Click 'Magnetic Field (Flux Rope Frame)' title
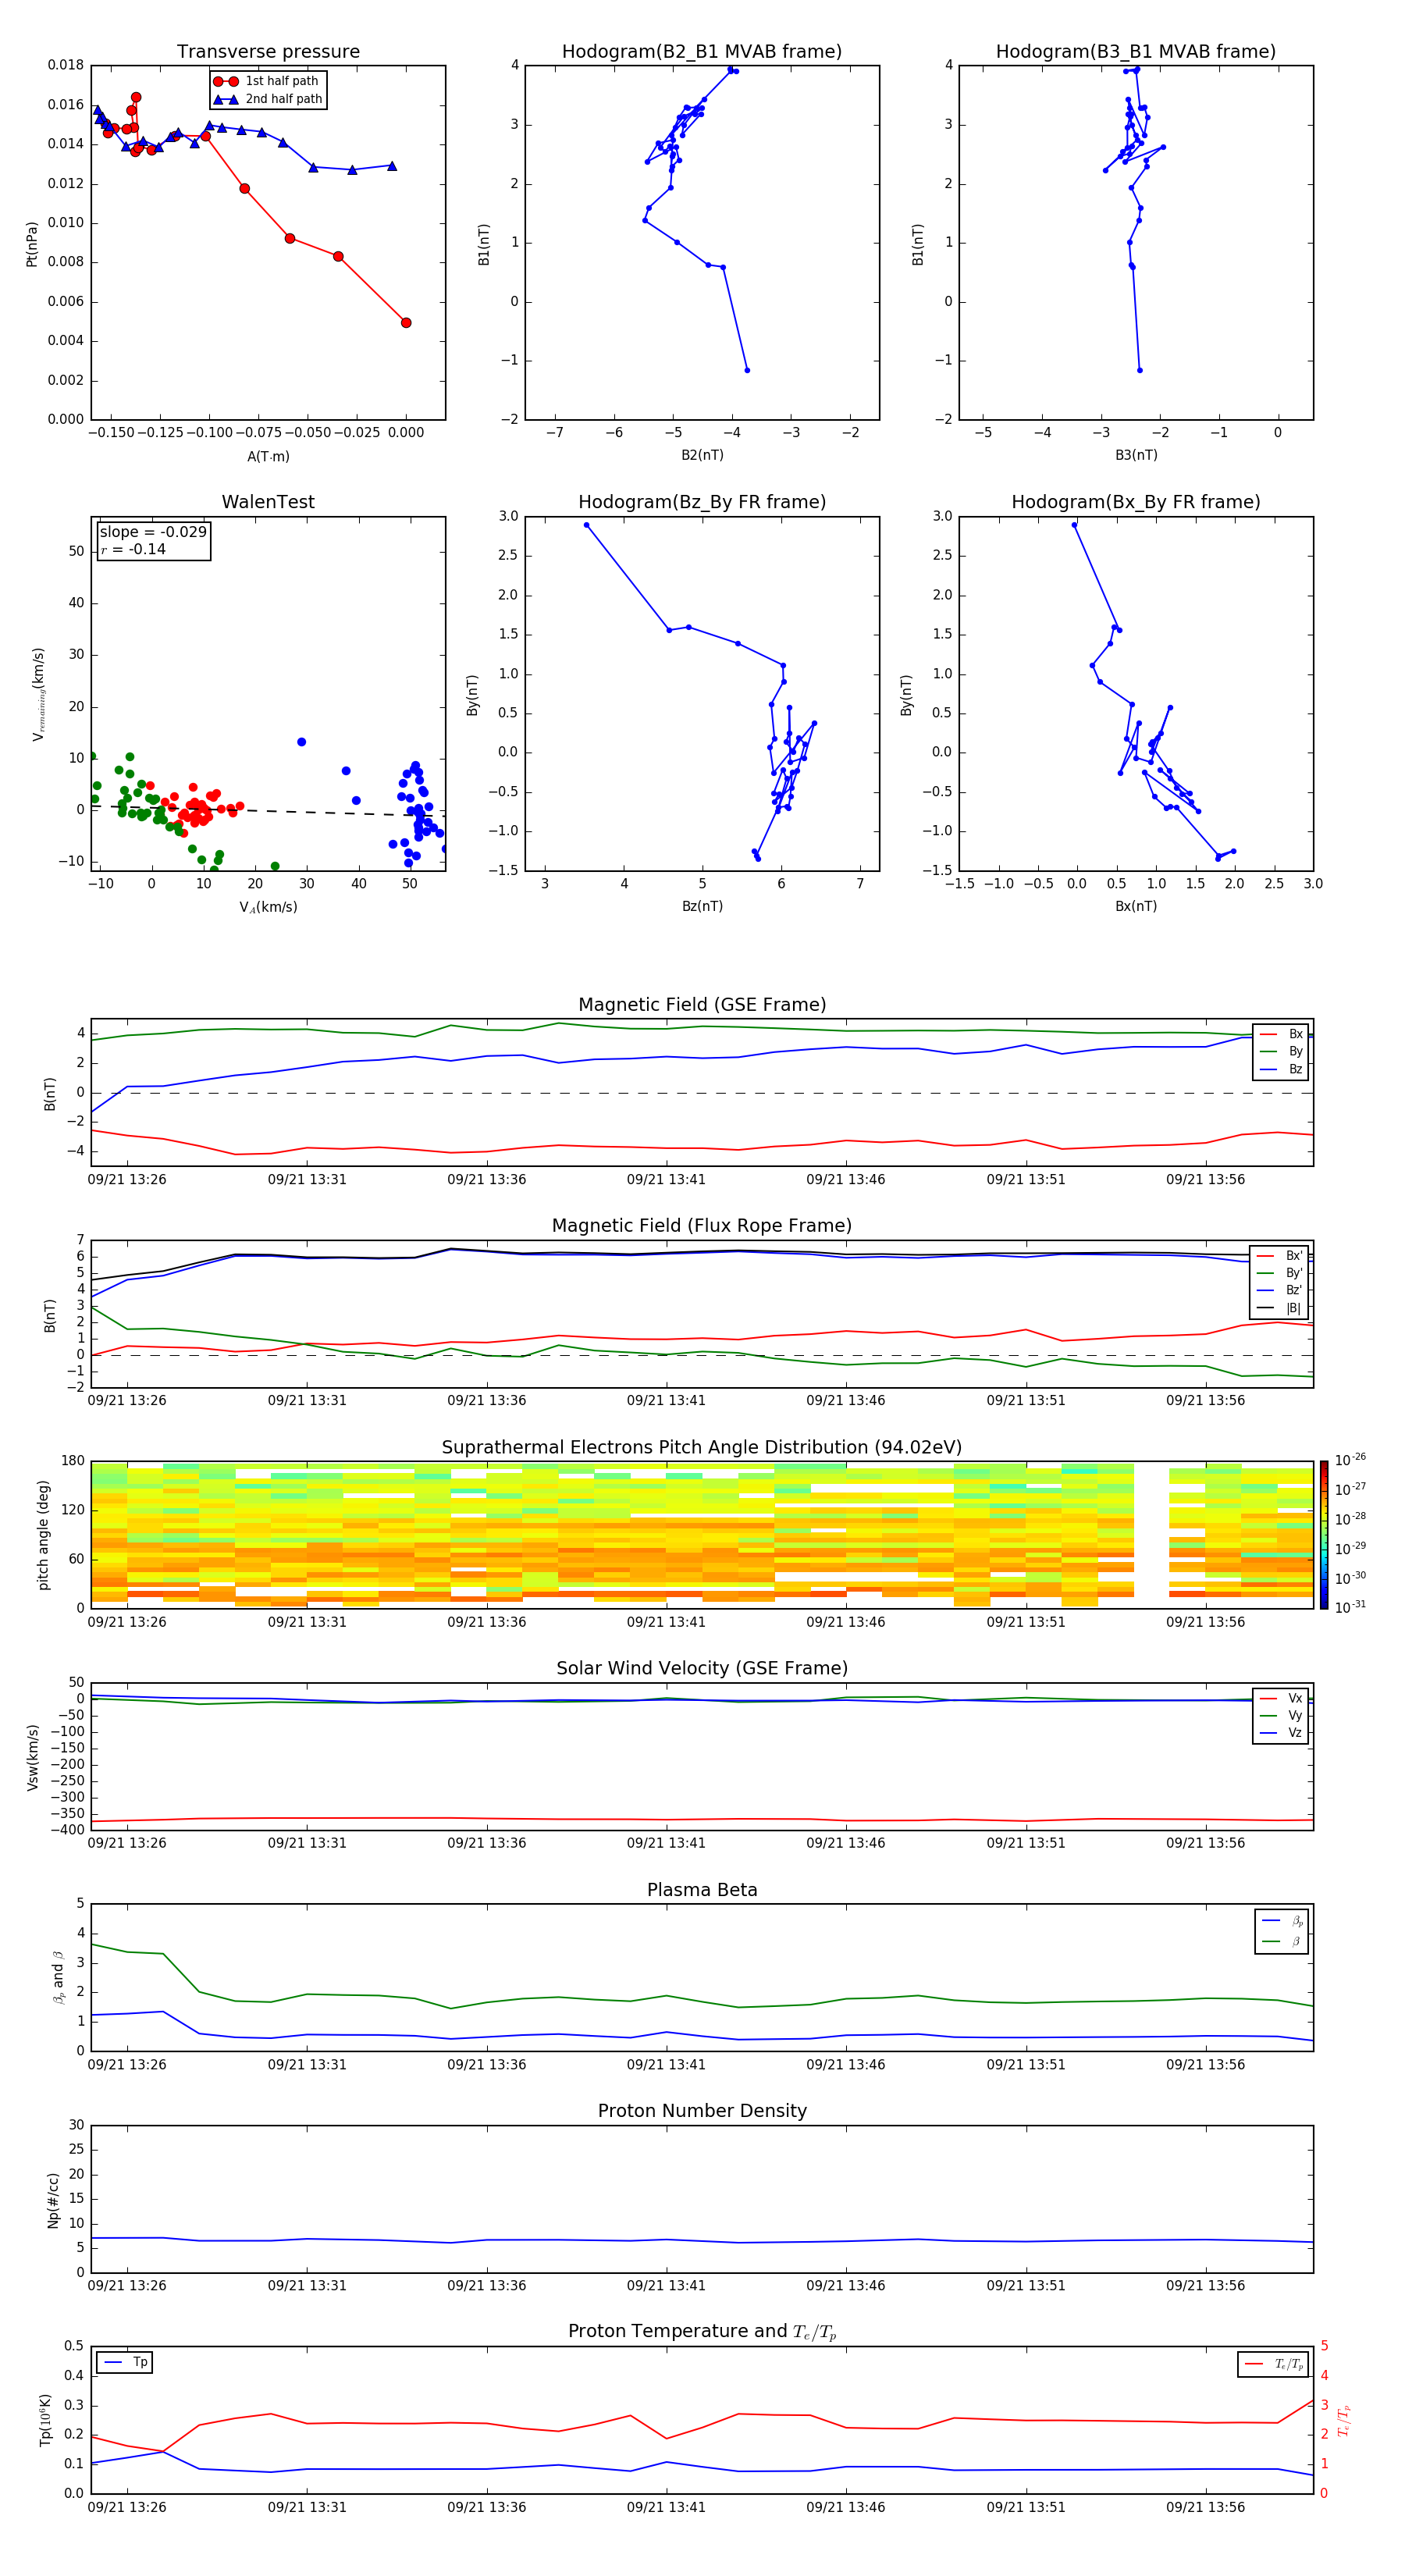Image resolution: width=1405 pixels, height=2576 pixels. pos(702,1226)
